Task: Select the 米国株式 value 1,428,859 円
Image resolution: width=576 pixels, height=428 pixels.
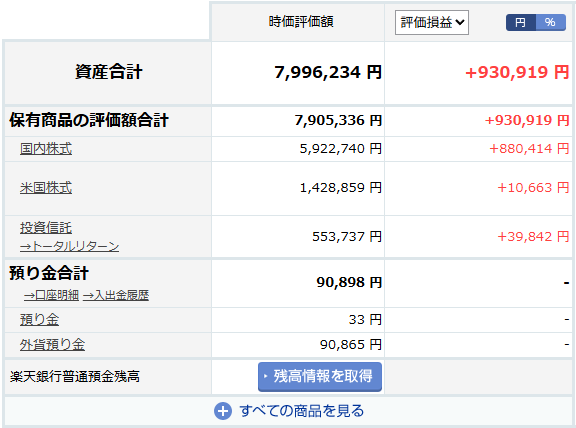Action: tap(341, 188)
